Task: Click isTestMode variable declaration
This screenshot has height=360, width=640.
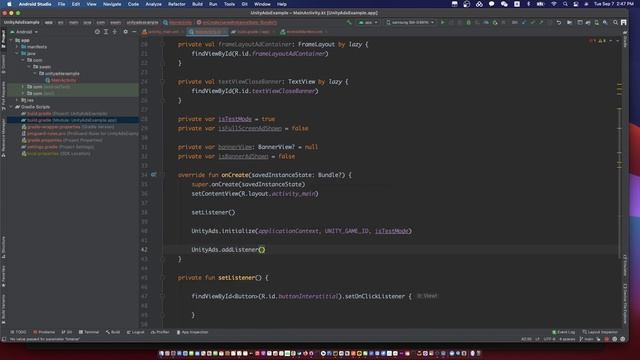Action: tap(235, 119)
